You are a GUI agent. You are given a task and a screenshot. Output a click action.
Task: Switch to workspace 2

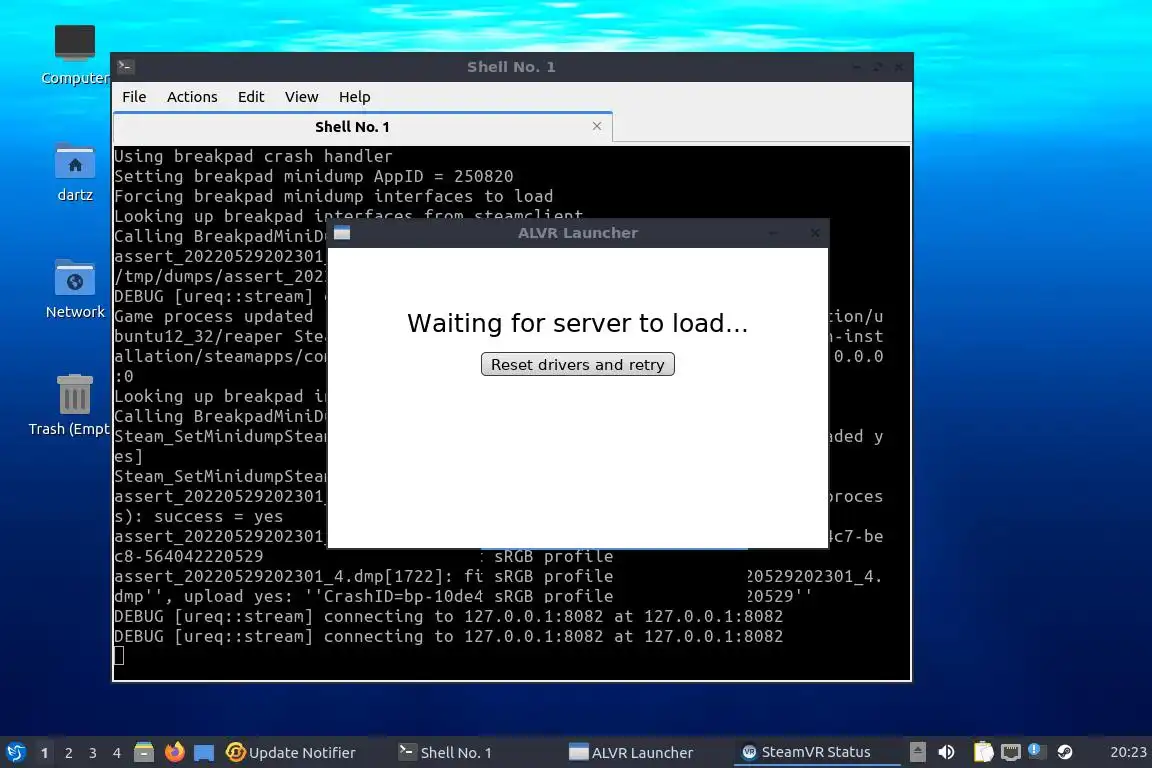coord(68,753)
